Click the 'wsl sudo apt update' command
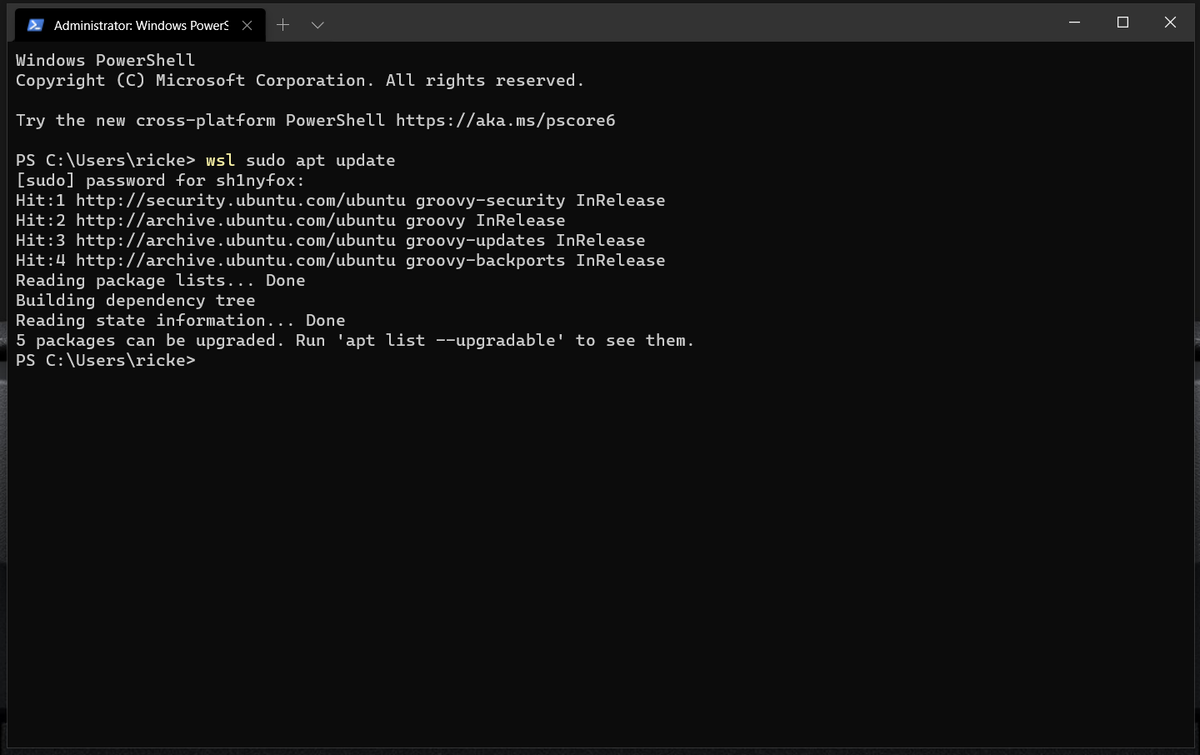1200x755 pixels. [300, 160]
